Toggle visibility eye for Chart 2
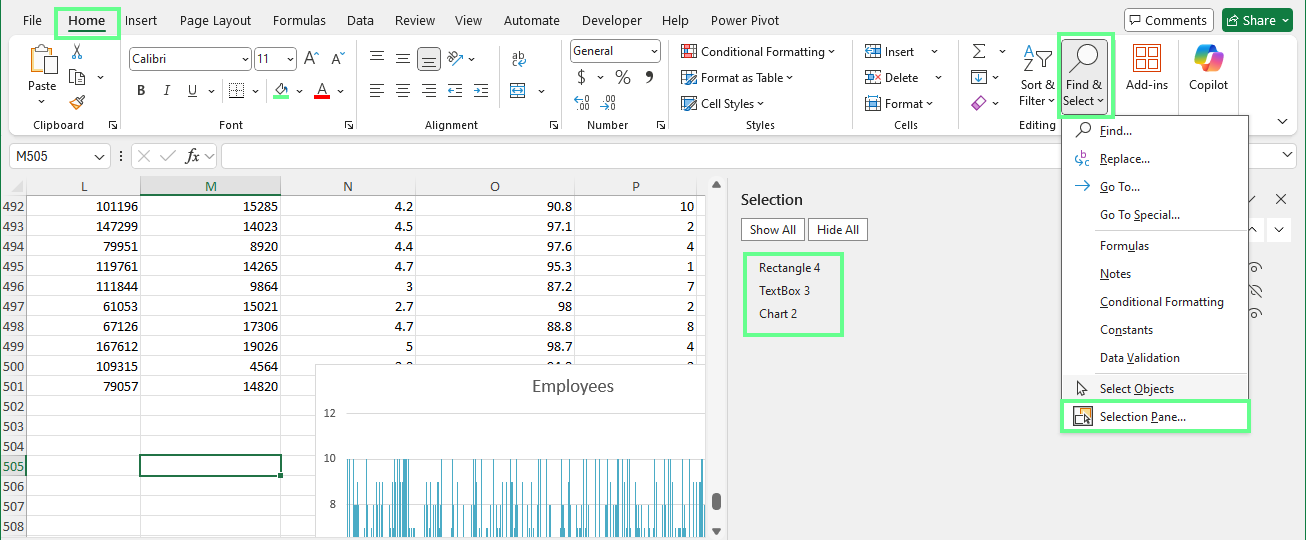 point(1255,314)
